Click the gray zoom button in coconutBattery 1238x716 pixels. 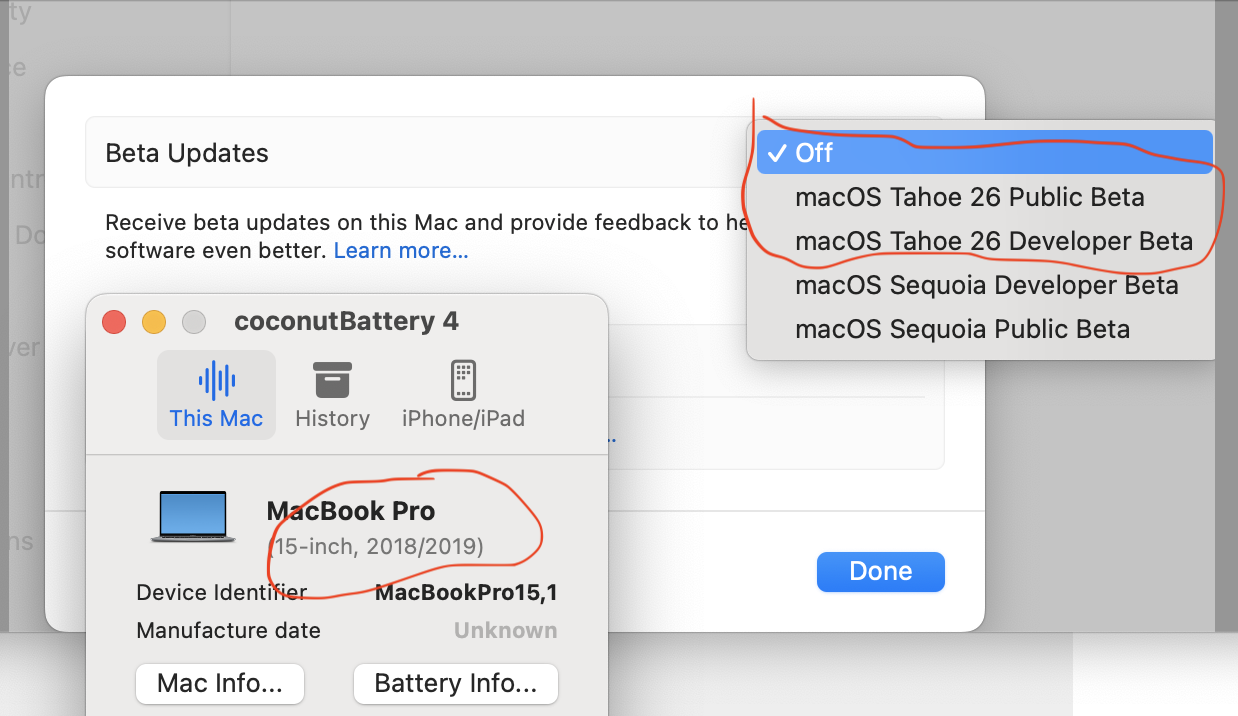coord(194,322)
